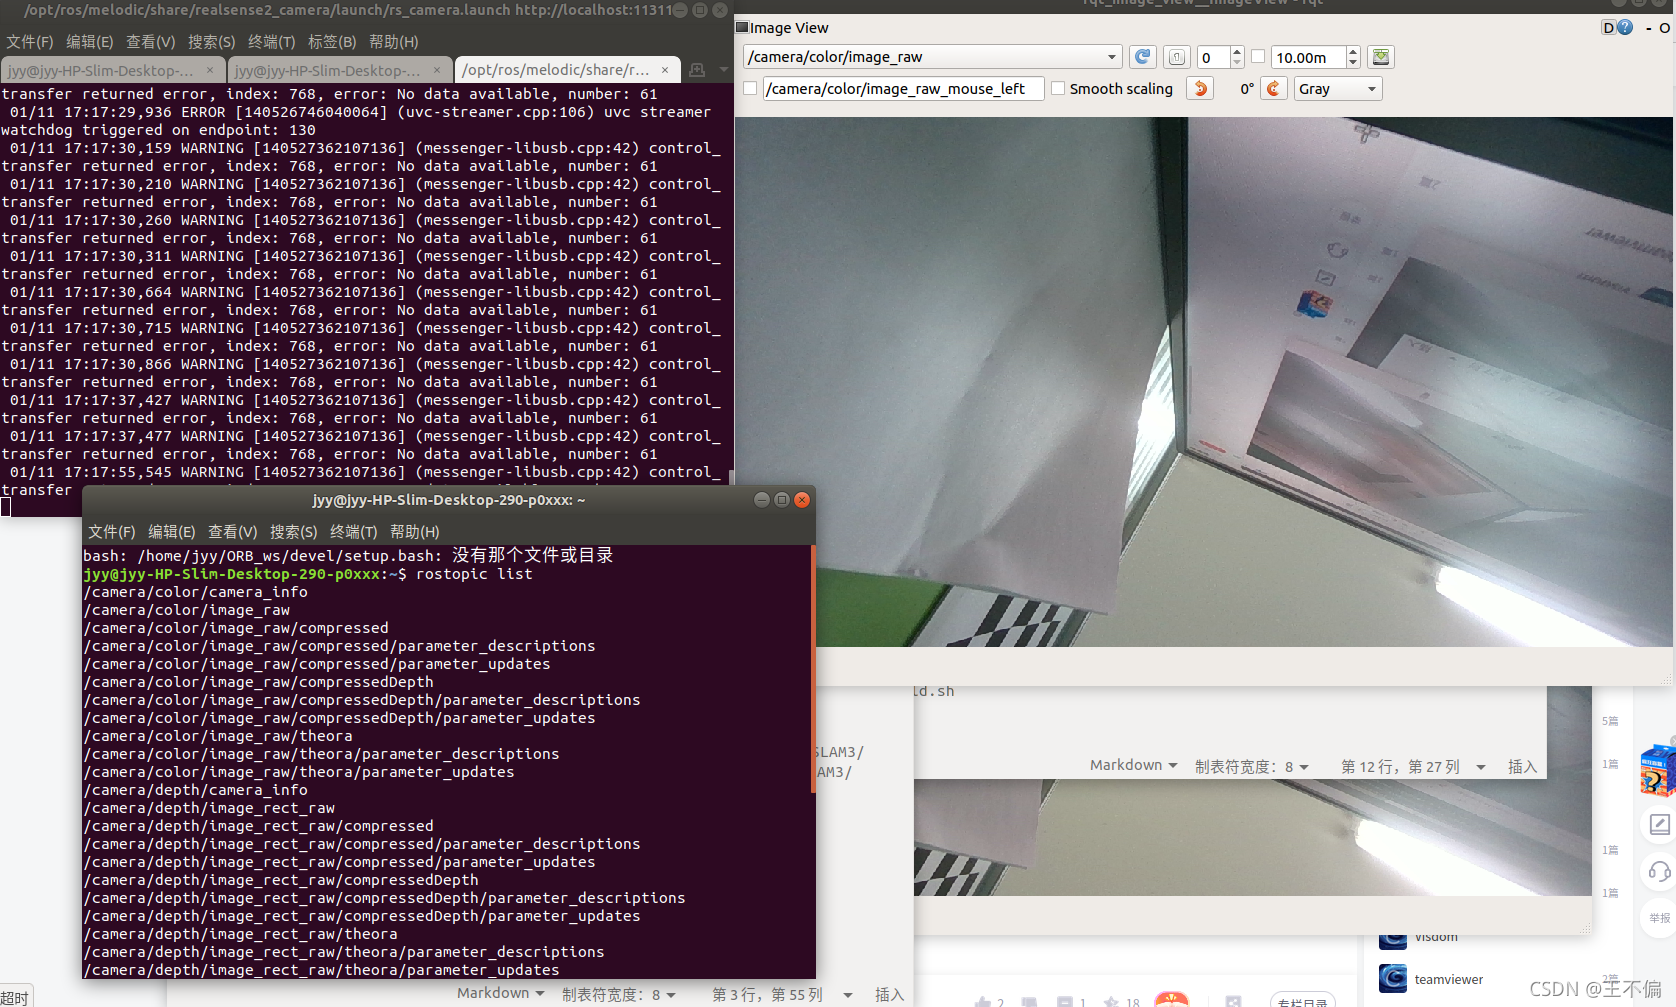The height and width of the screenshot is (1007, 1676).
Task: Open a new terminal tab with tab icon
Action: 697,70
